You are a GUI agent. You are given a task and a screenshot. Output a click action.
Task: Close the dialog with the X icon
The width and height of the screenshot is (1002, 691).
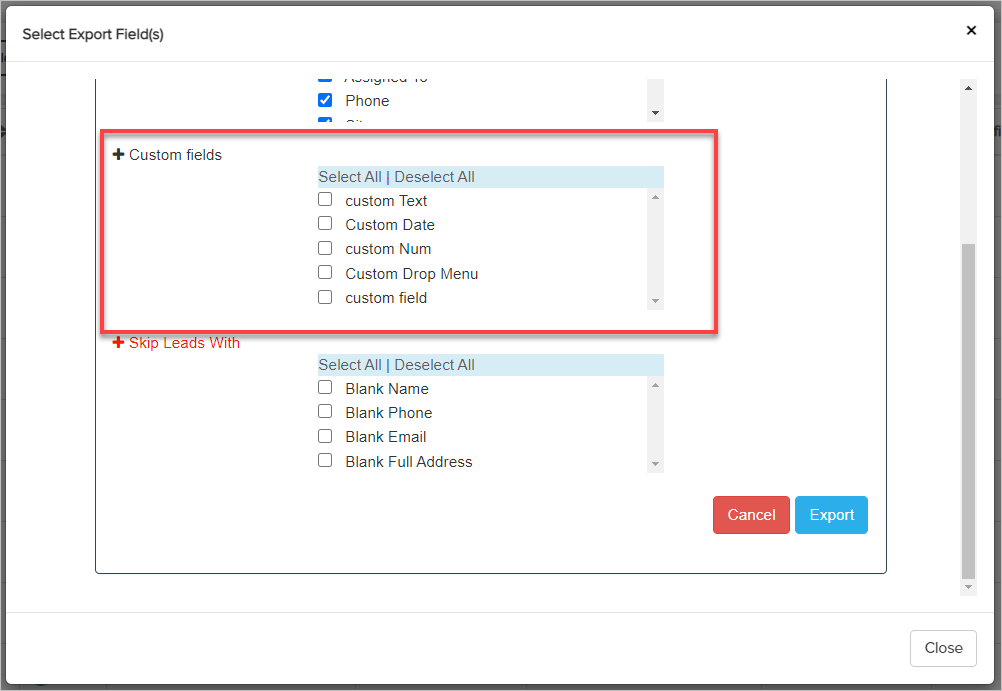[x=971, y=31]
